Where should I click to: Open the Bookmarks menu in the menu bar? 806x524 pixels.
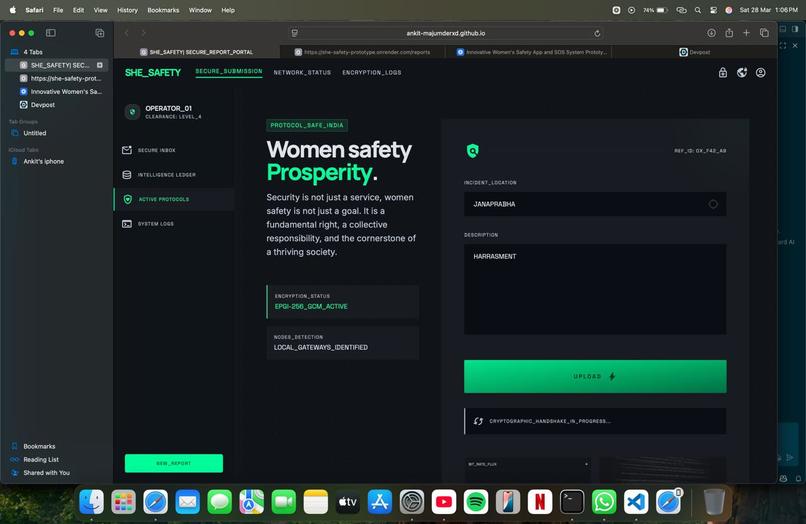pyautogui.click(x=163, y=10)
